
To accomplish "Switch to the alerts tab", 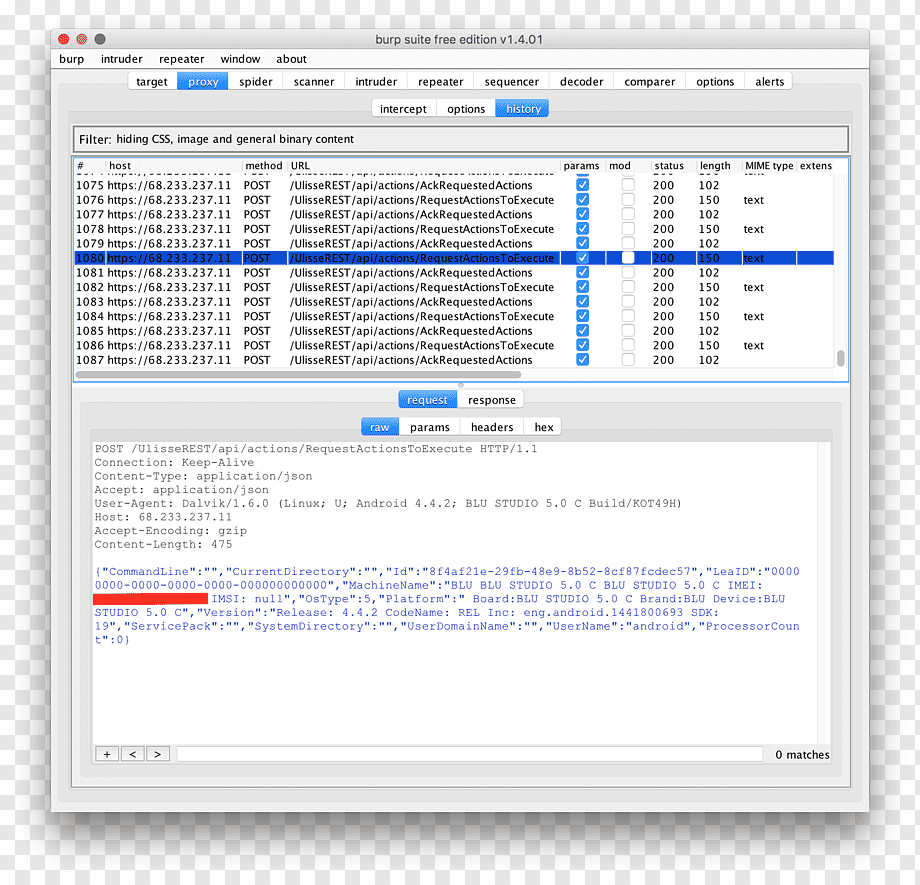I will [769, 82].
